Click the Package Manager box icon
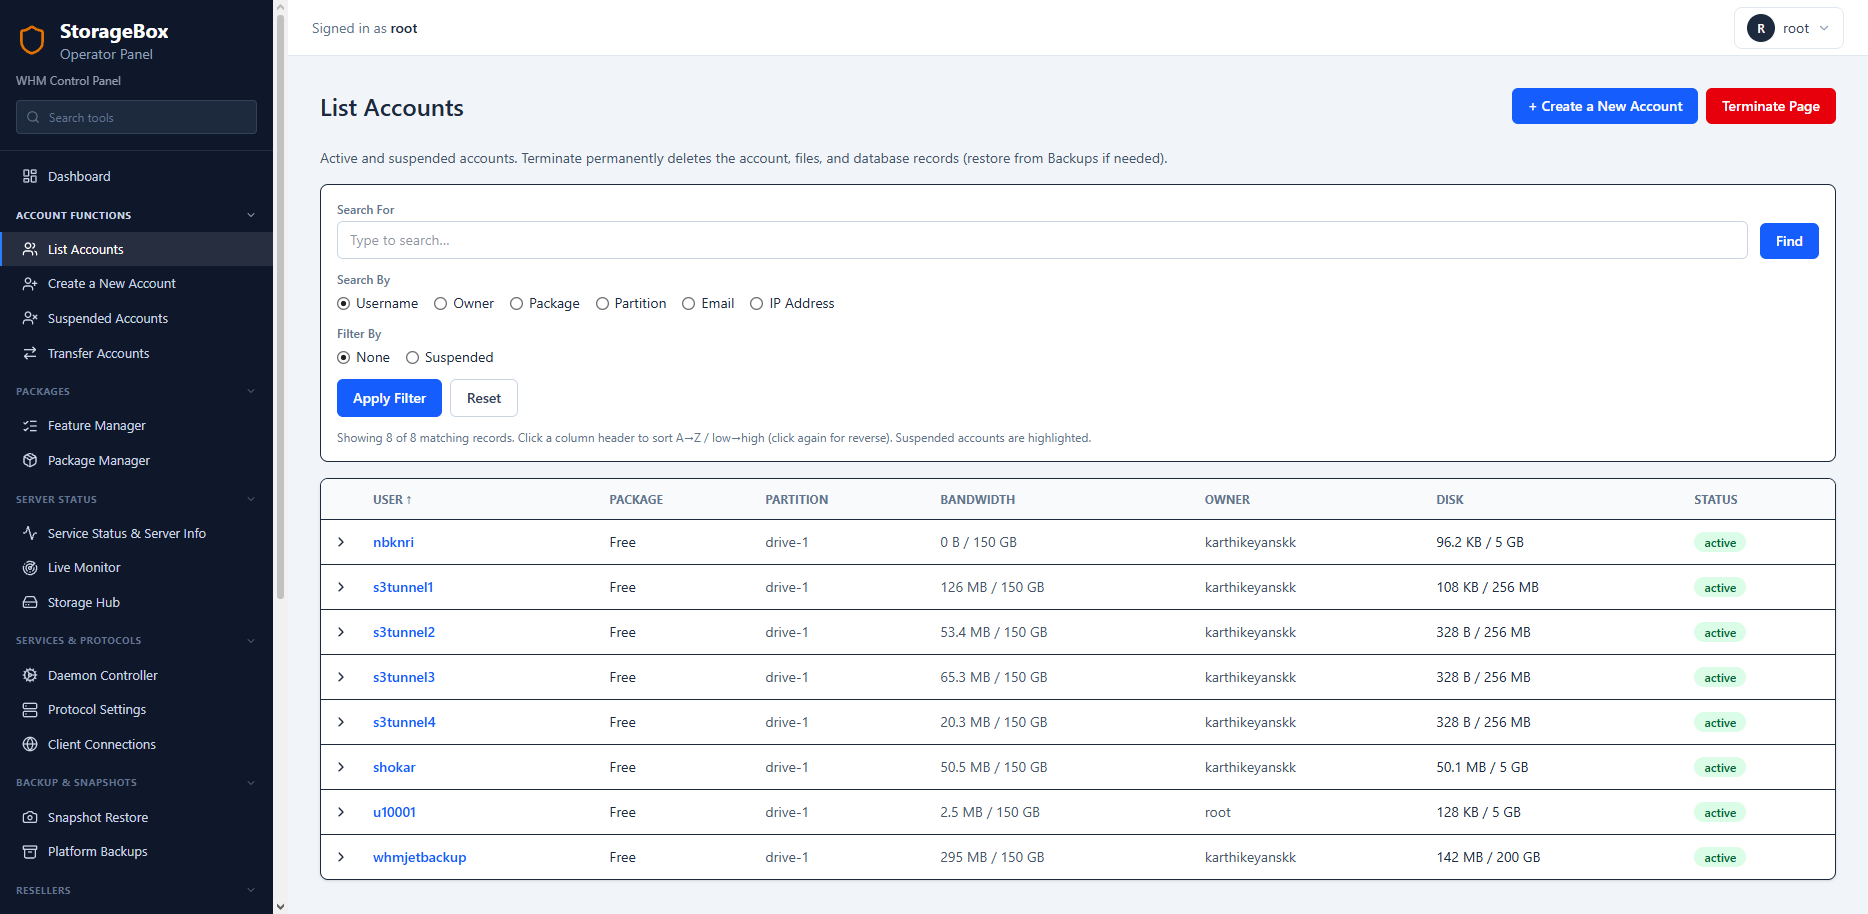Viewport: 1868px width, 914px height. (30, 460)
